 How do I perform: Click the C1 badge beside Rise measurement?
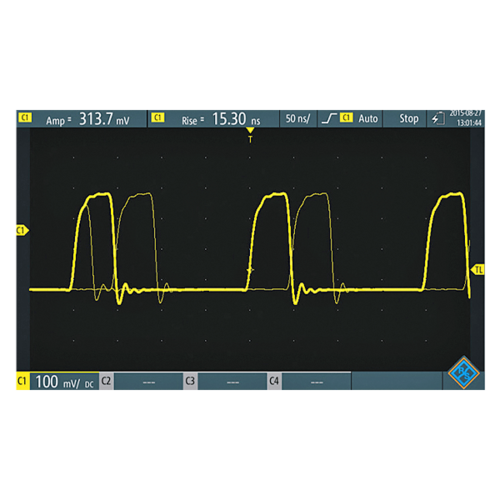157,118
